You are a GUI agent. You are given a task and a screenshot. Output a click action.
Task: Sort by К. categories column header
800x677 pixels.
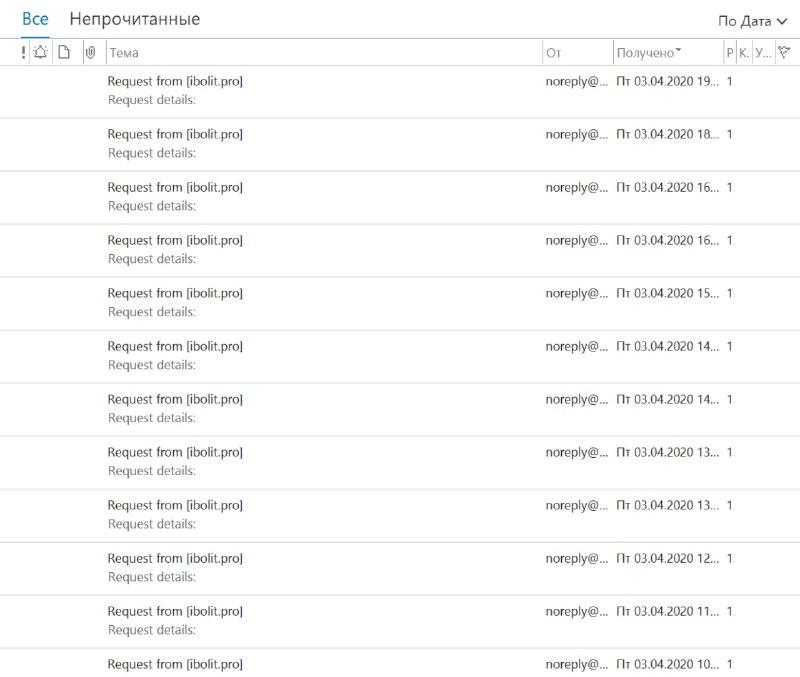[744, 53]
